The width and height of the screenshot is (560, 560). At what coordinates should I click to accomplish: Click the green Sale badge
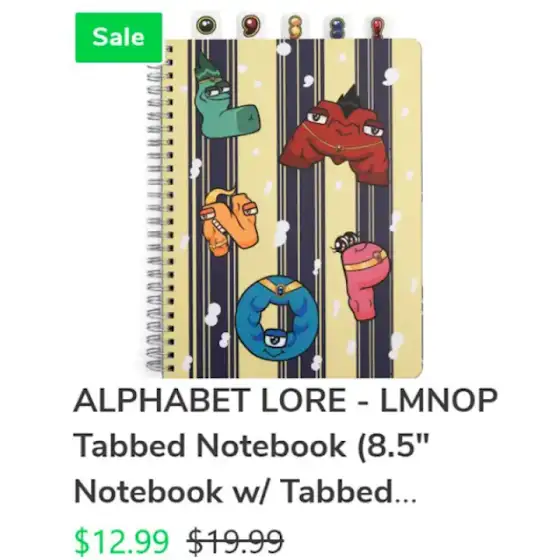pyautogui.click(x=119, y=38)
